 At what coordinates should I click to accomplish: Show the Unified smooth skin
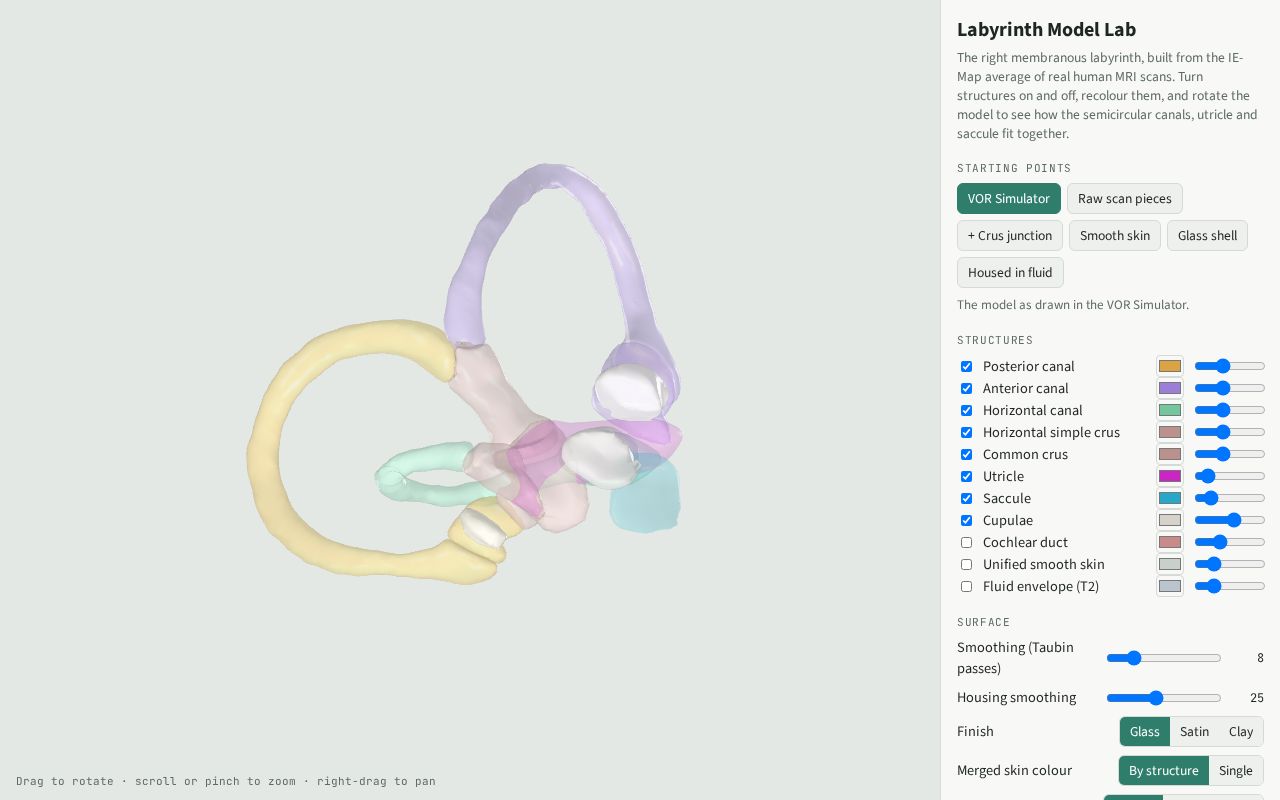[966, 564]
